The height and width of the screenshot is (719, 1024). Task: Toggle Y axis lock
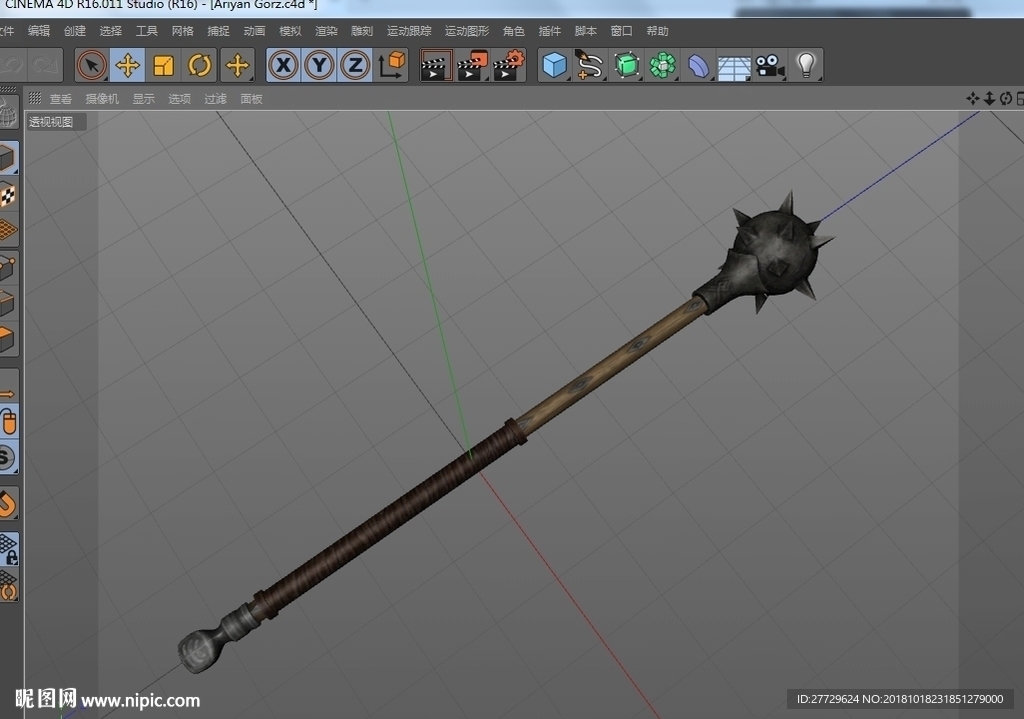(319, 65)
